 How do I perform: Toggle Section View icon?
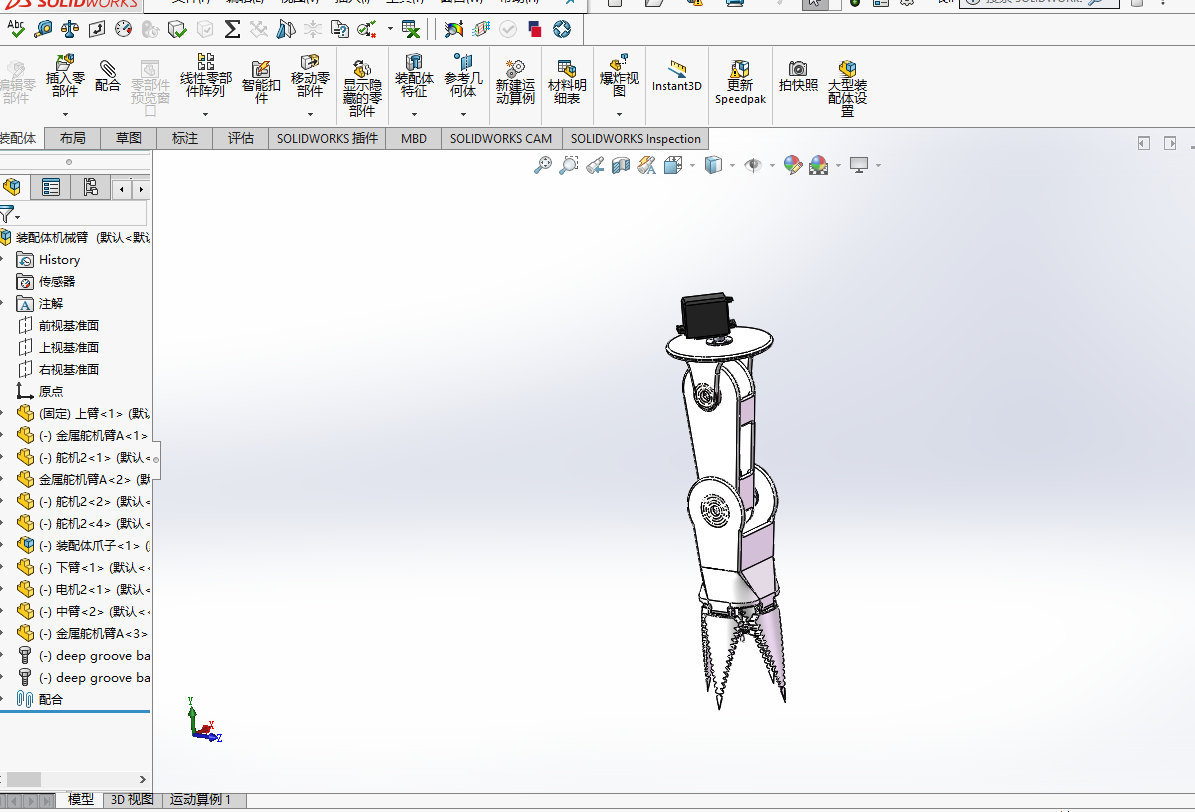click(621, 165)
